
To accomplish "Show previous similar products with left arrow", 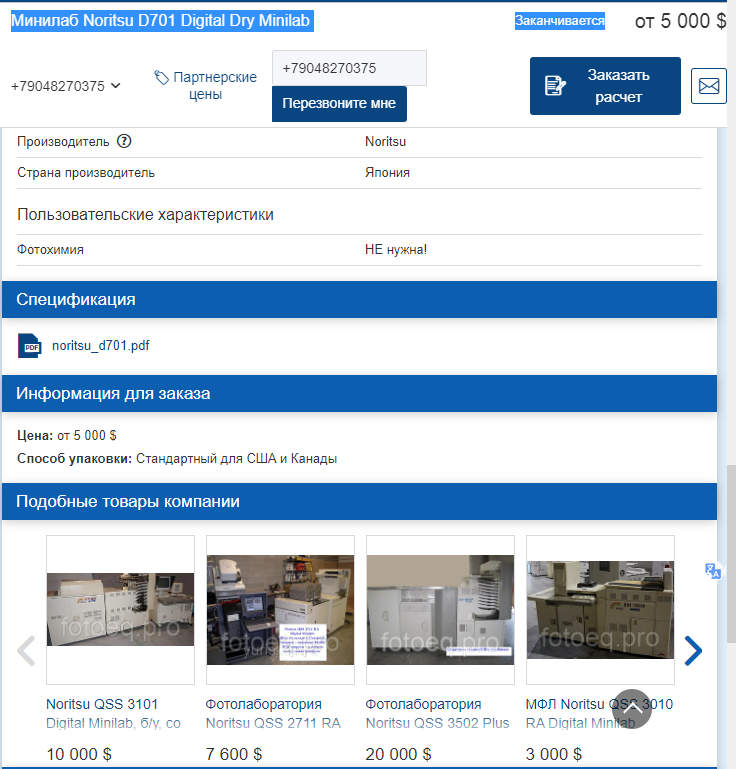I will point(26,651).
